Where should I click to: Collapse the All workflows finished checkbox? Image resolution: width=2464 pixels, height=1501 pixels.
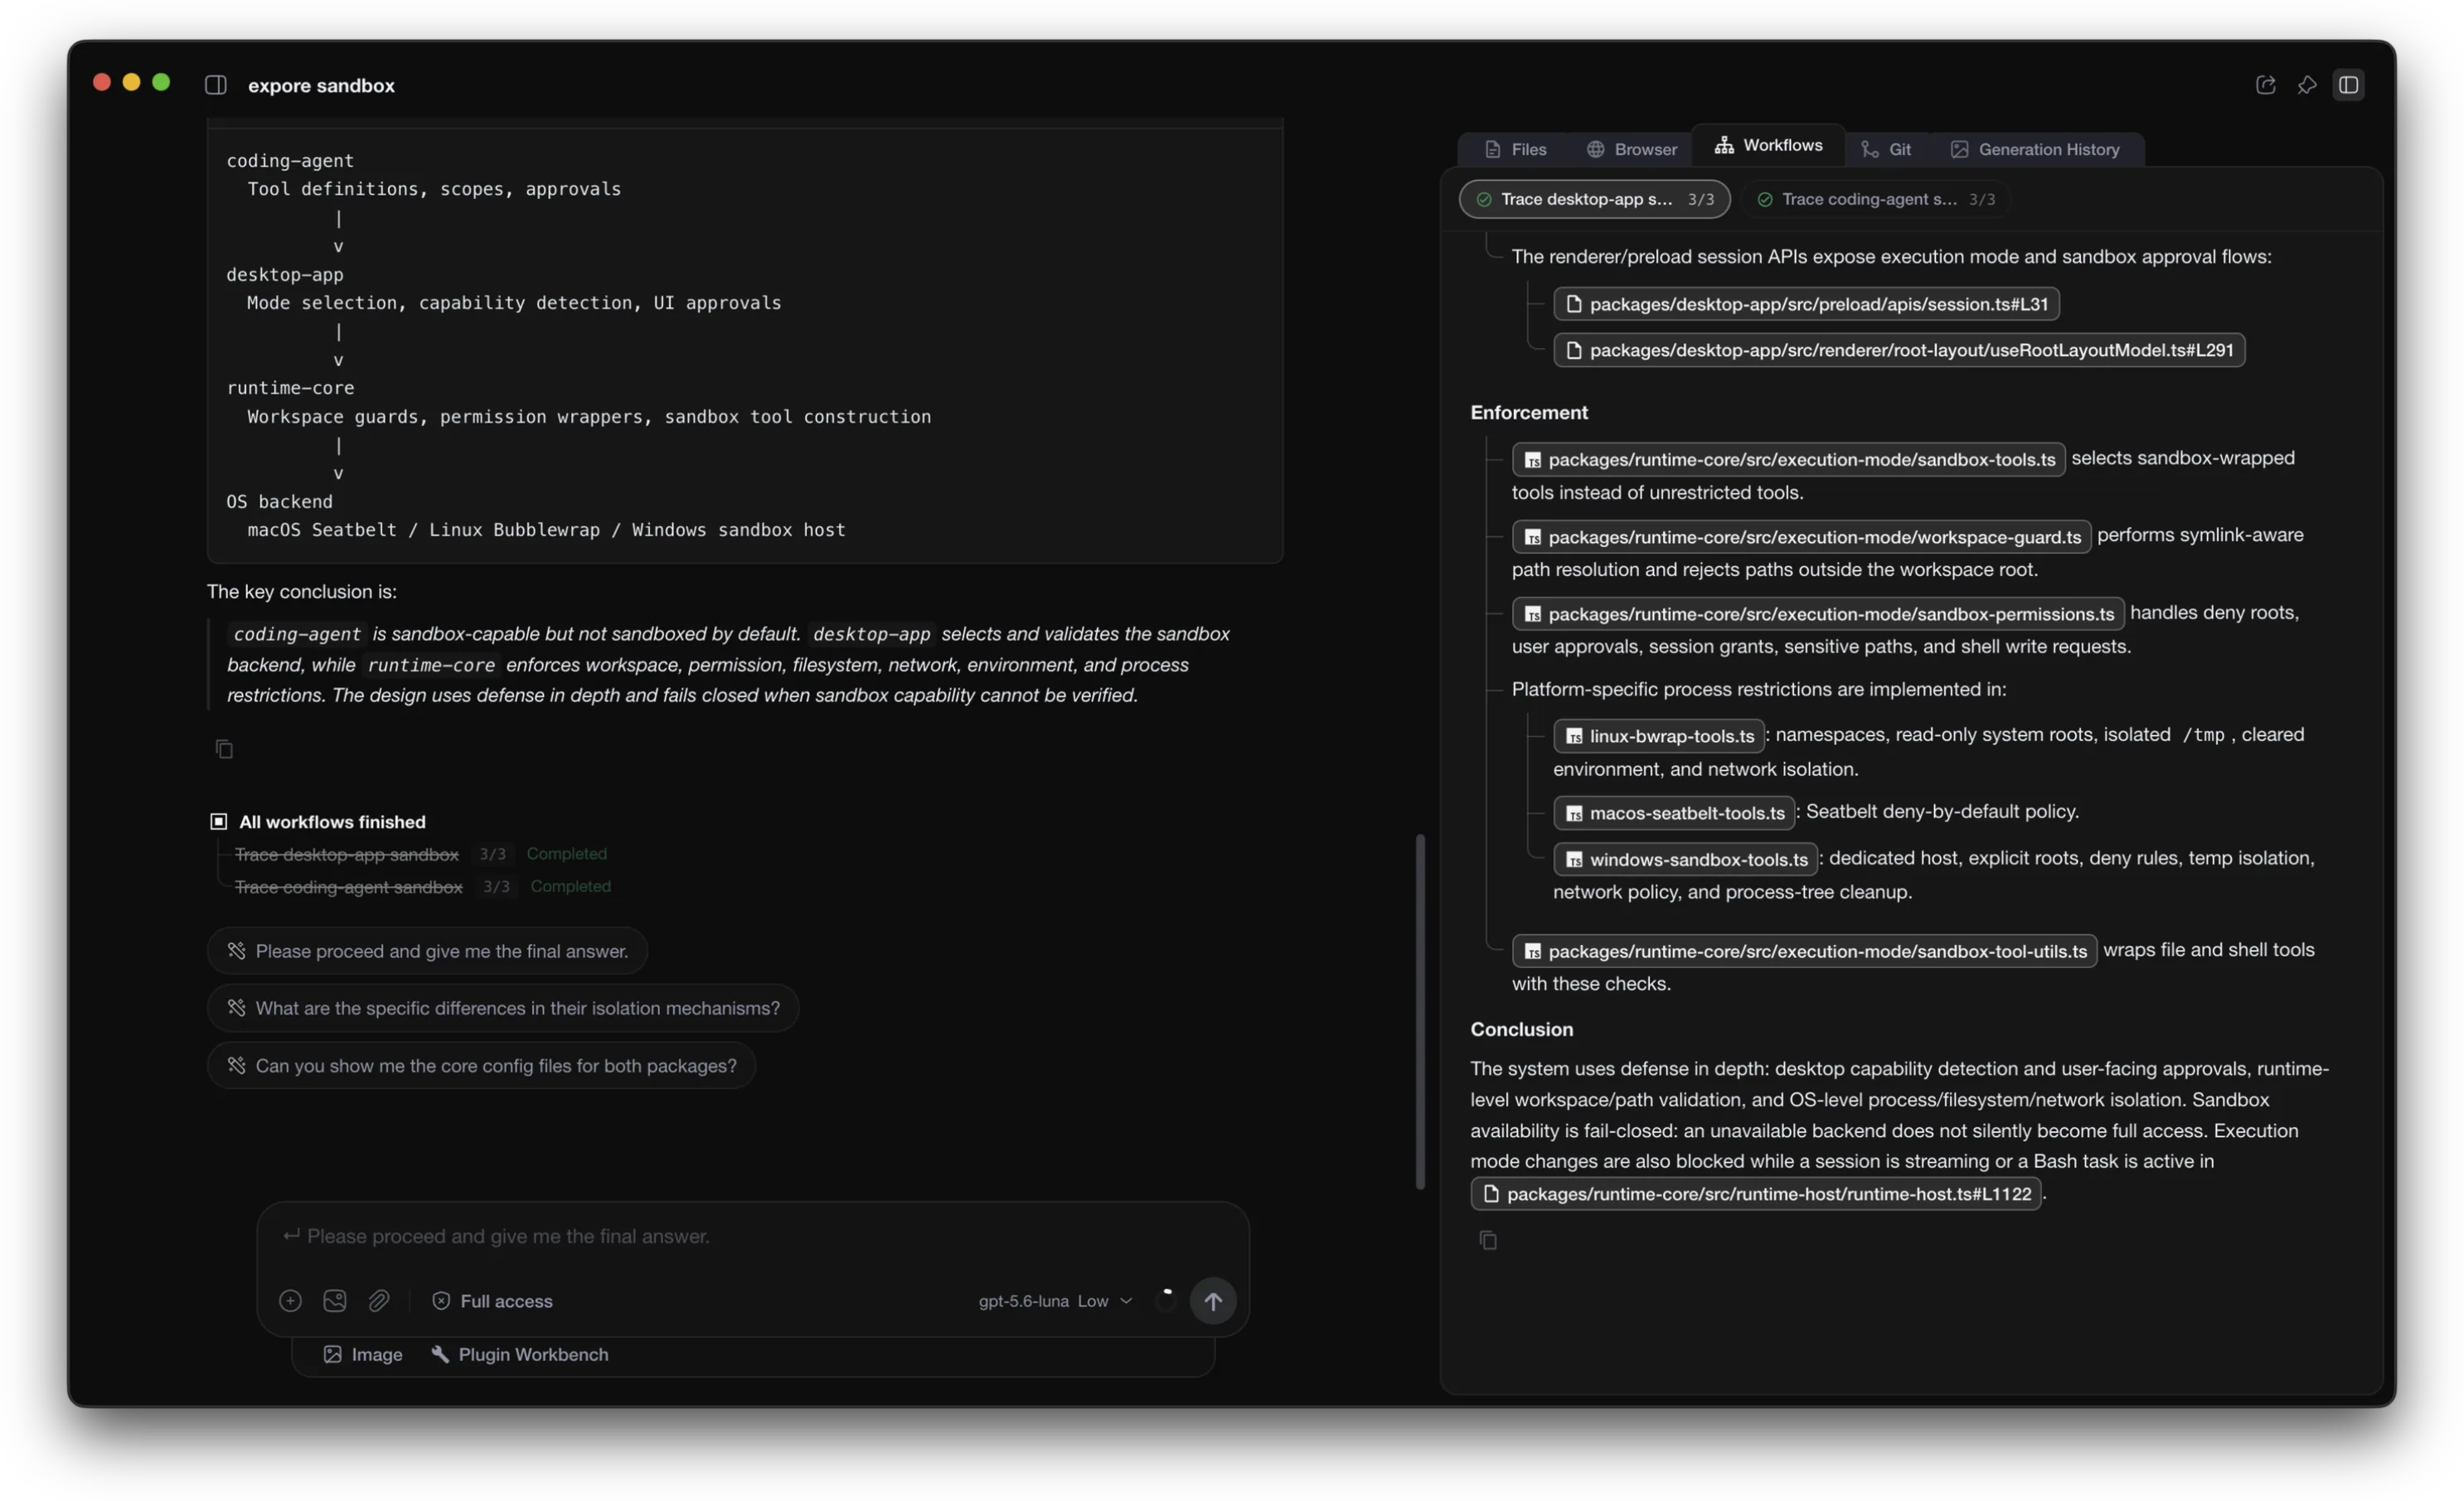(x=218, y=821)
